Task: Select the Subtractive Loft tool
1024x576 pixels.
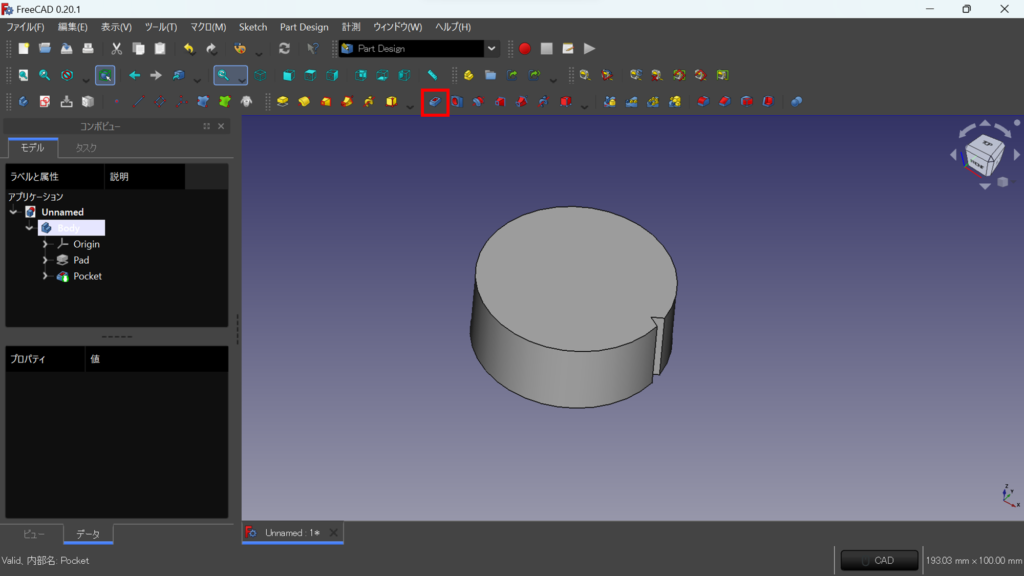Action: [x=500, y=102]
